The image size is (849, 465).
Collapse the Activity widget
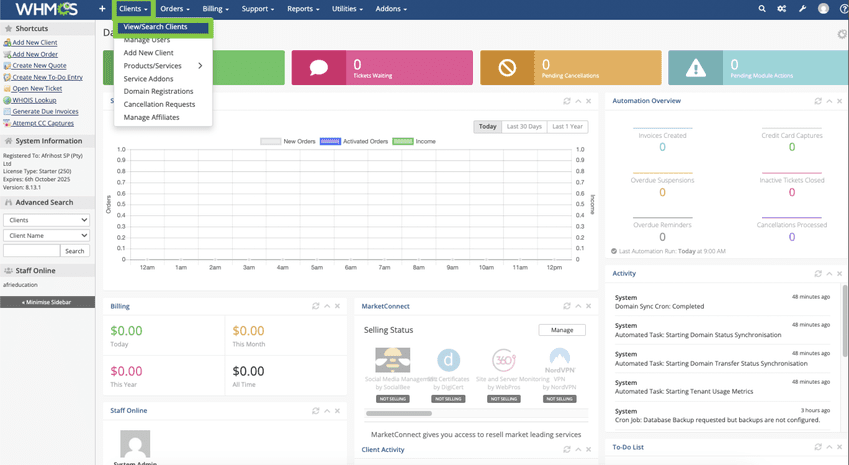pos(829,273)
